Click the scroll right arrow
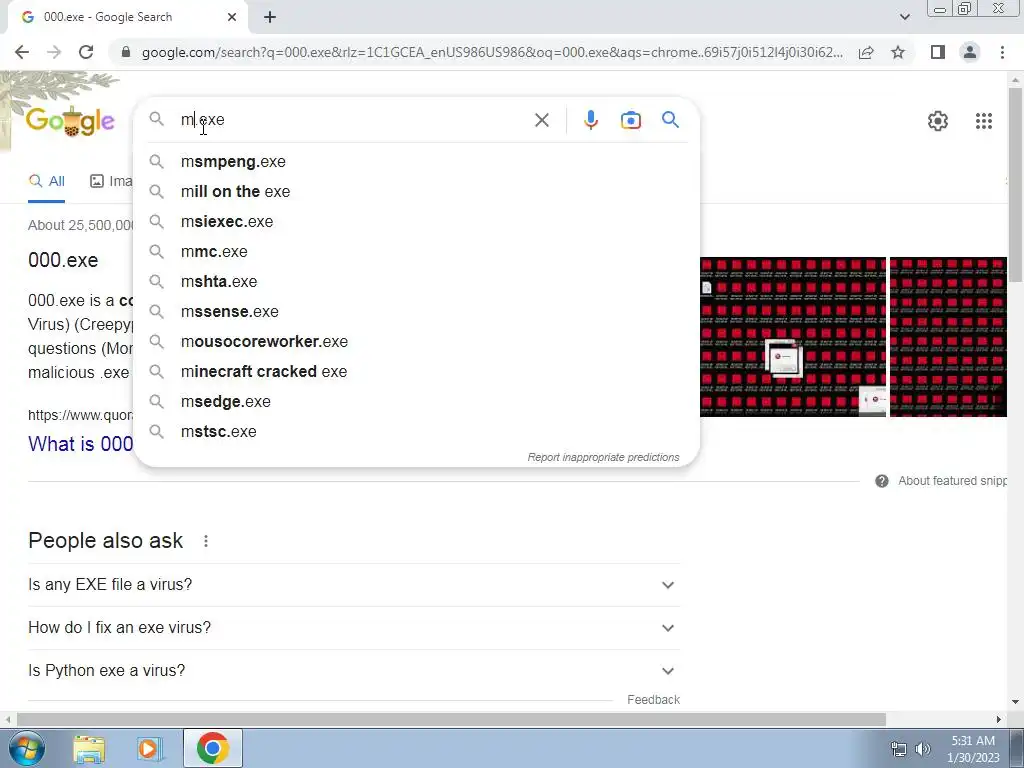Image resolution: width=1024 pixels, height=768 pixels. pyautogui.click(x=999, y=719)
